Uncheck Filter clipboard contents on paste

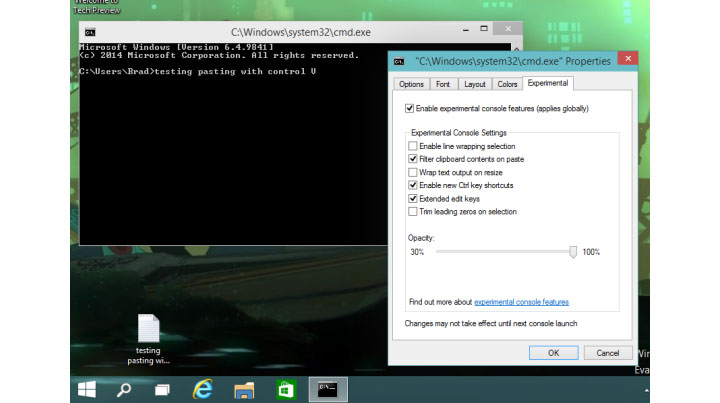(413, 159)
